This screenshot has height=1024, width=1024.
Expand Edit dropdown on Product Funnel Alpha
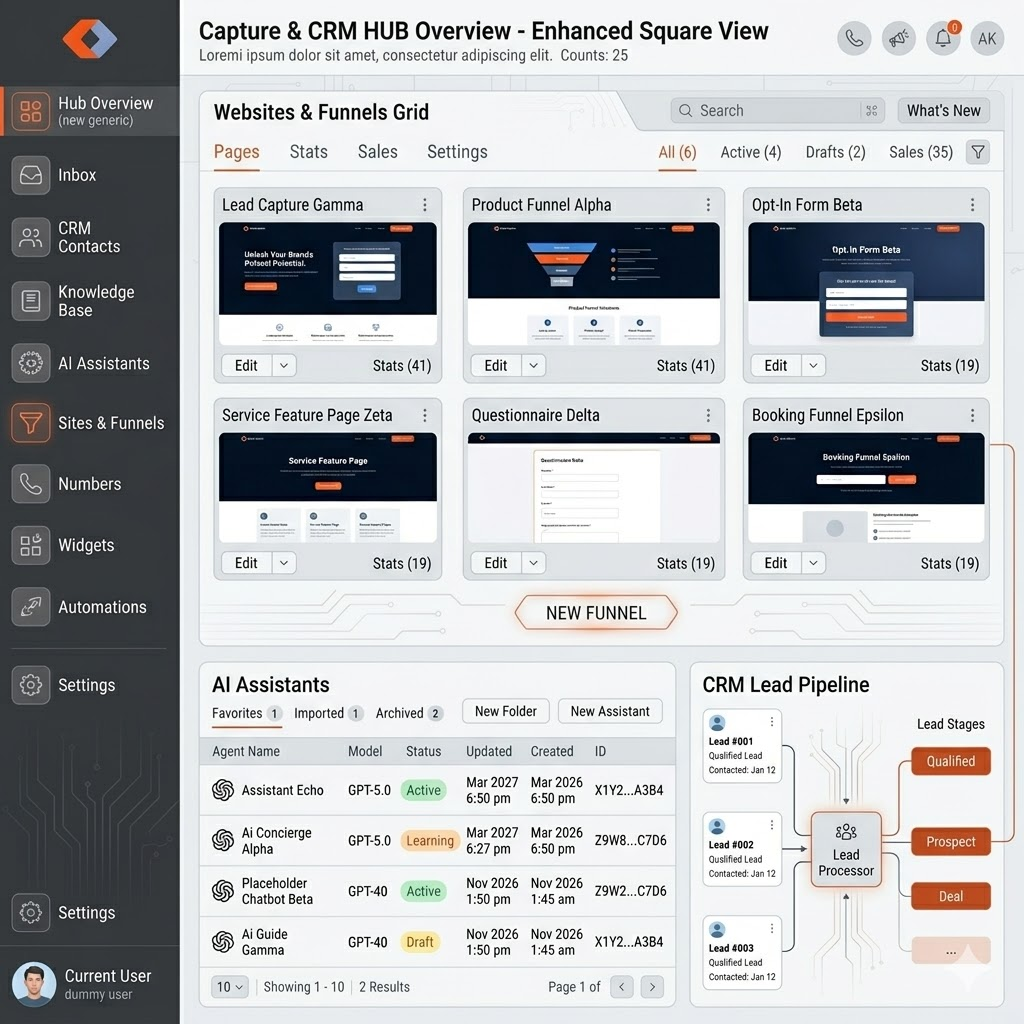[534, 366]
